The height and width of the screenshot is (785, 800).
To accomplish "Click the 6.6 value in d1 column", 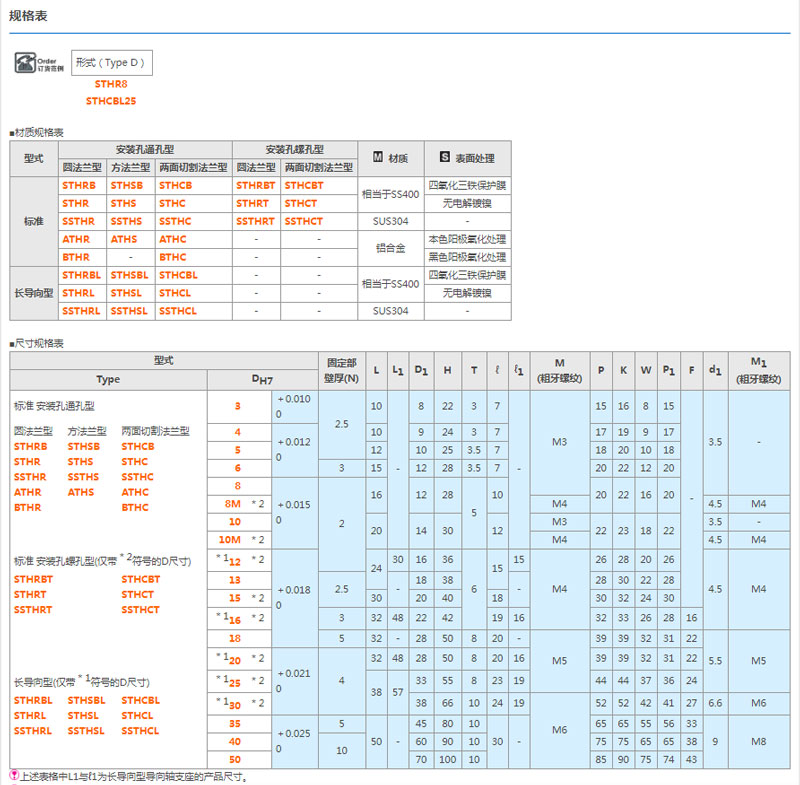I will pyautogui.click(x=715, y=703).
